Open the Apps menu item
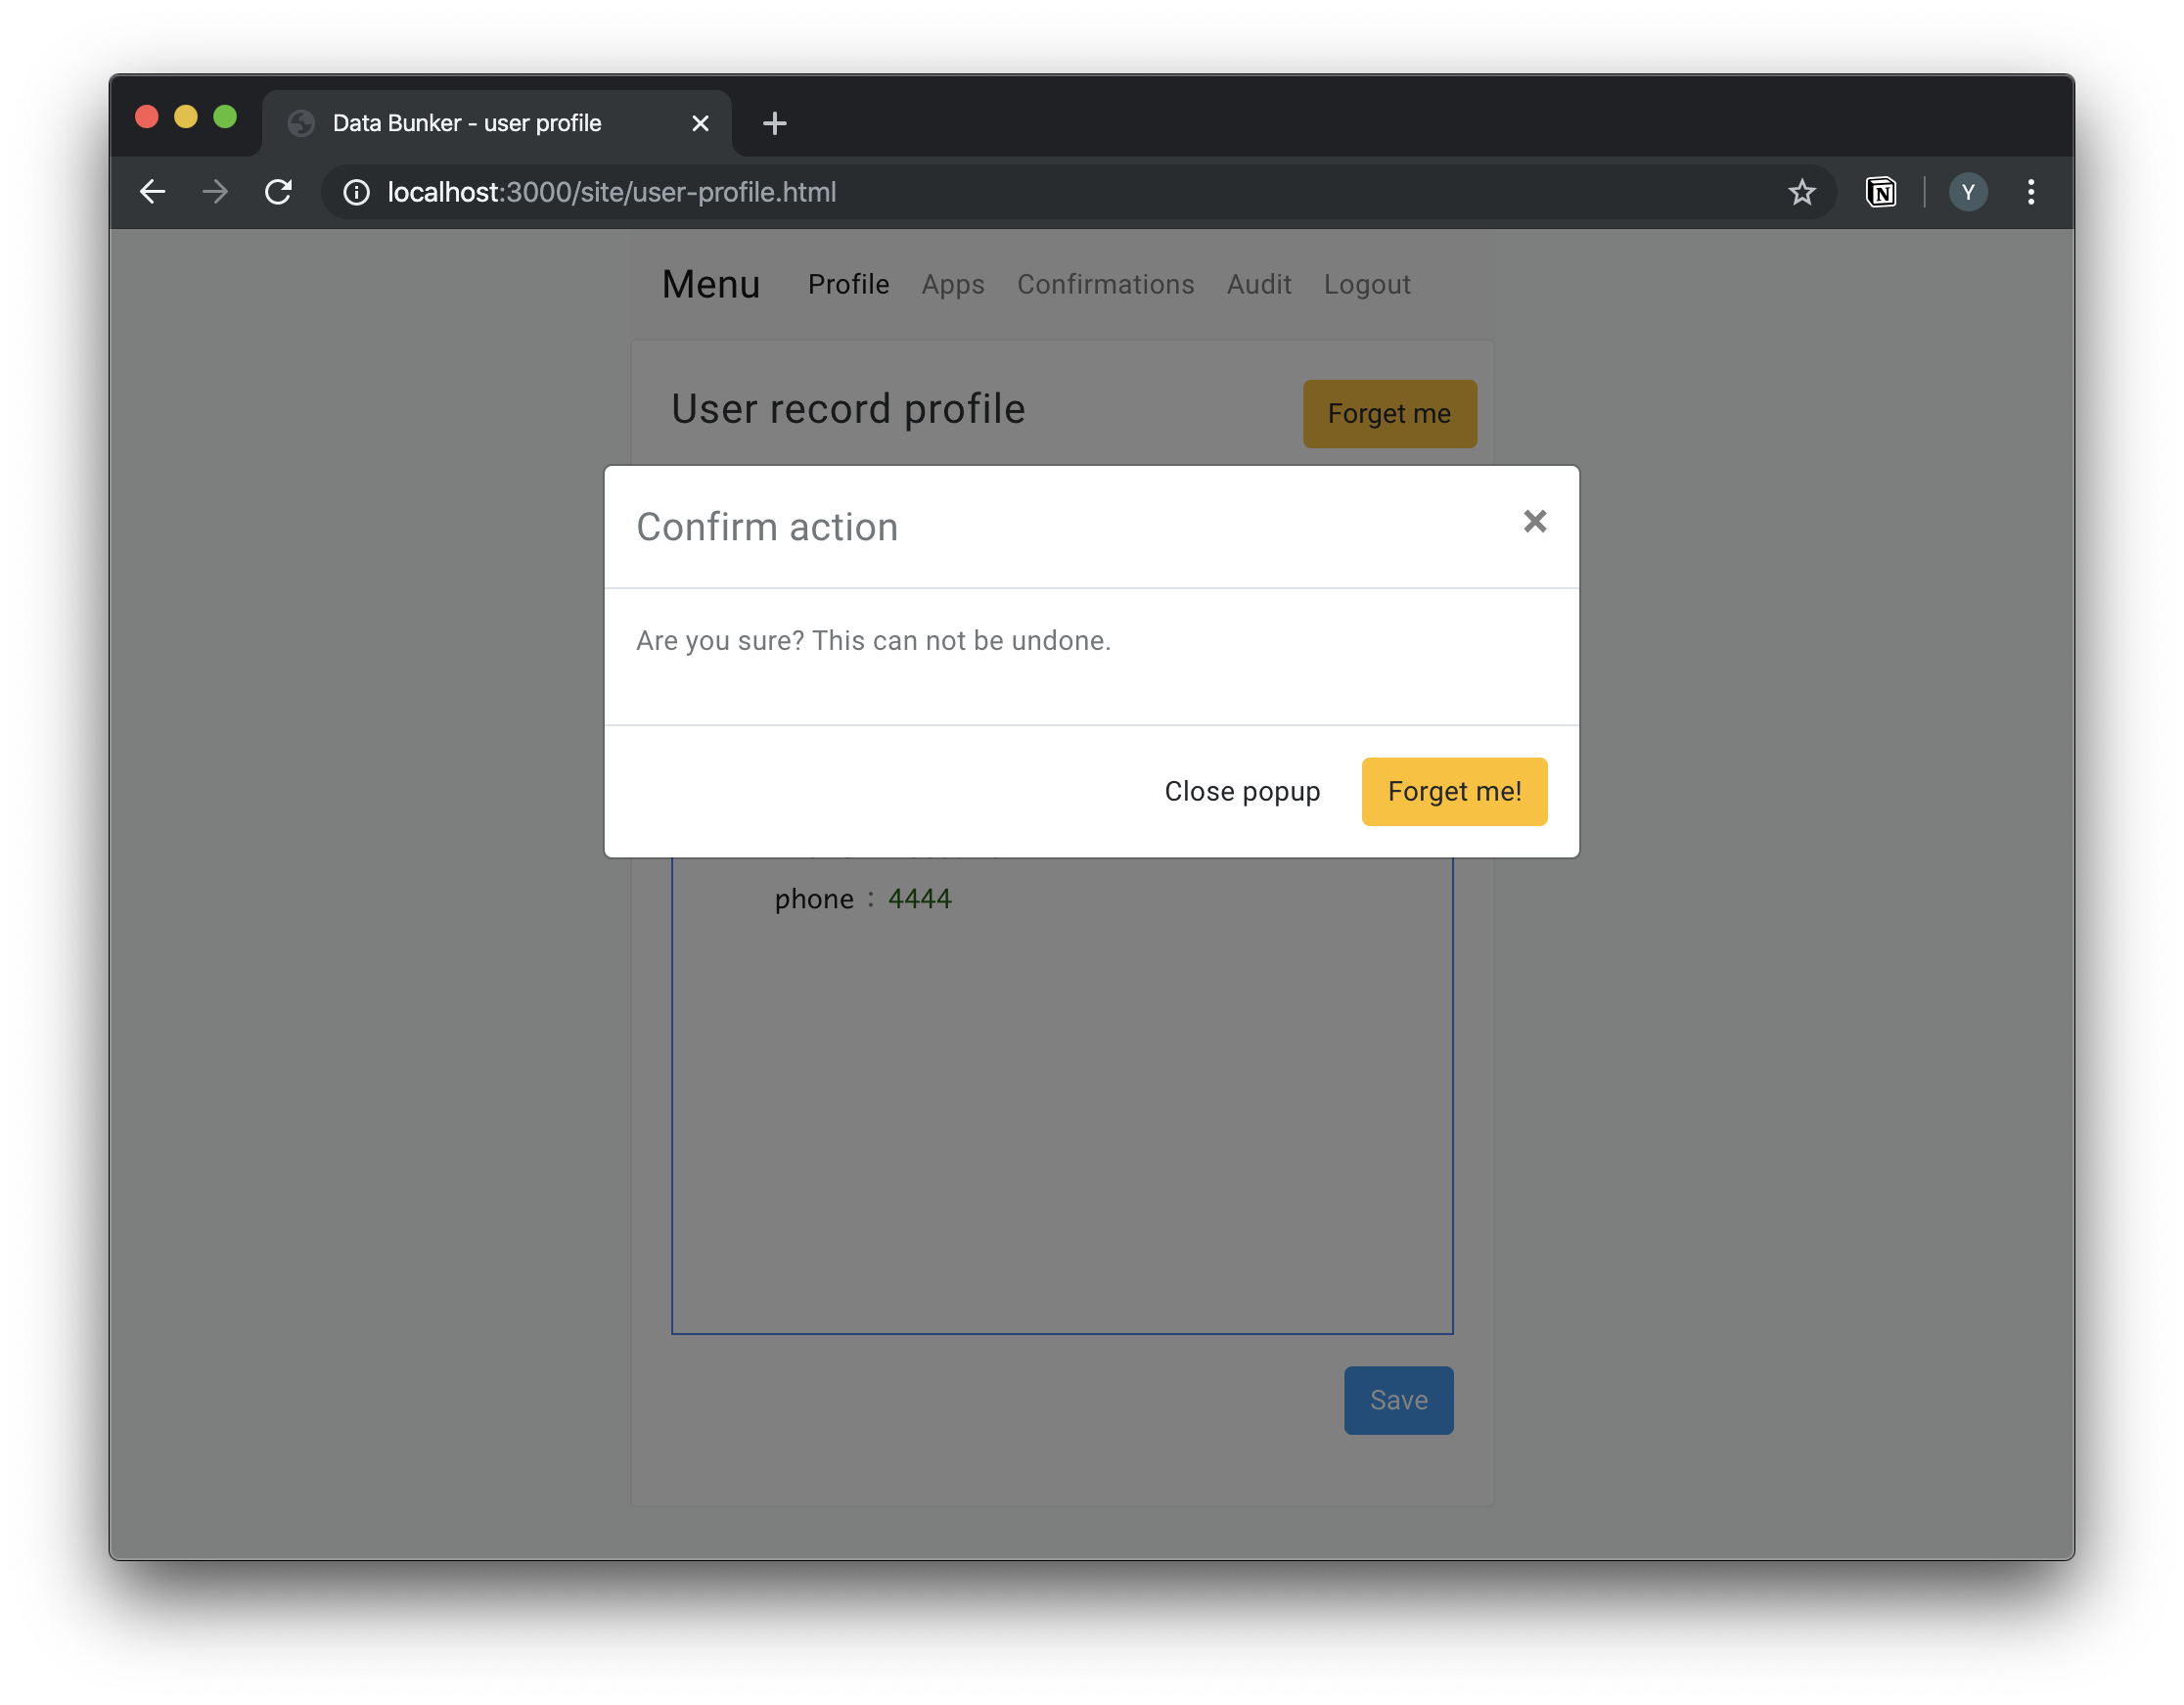 pyautogui.click(x=952, y=285)
